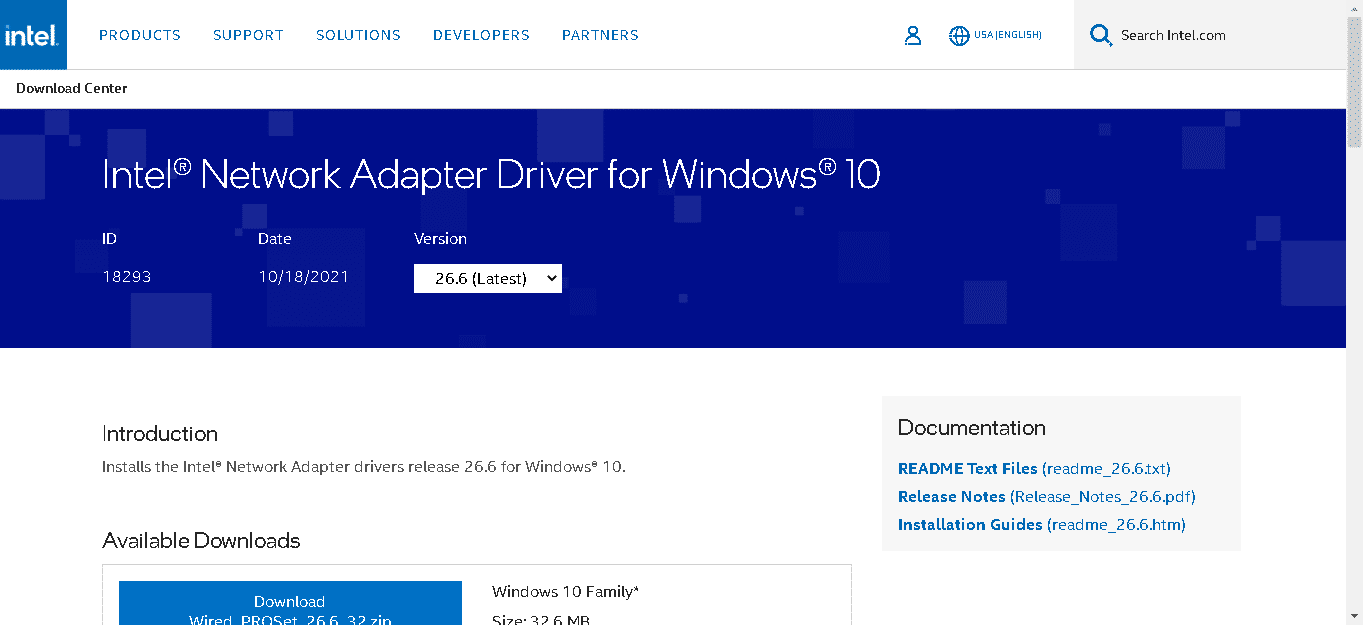The image size is (1363, 625).
Task: Open the user account sign-in icon
Action: pos(912,36)
